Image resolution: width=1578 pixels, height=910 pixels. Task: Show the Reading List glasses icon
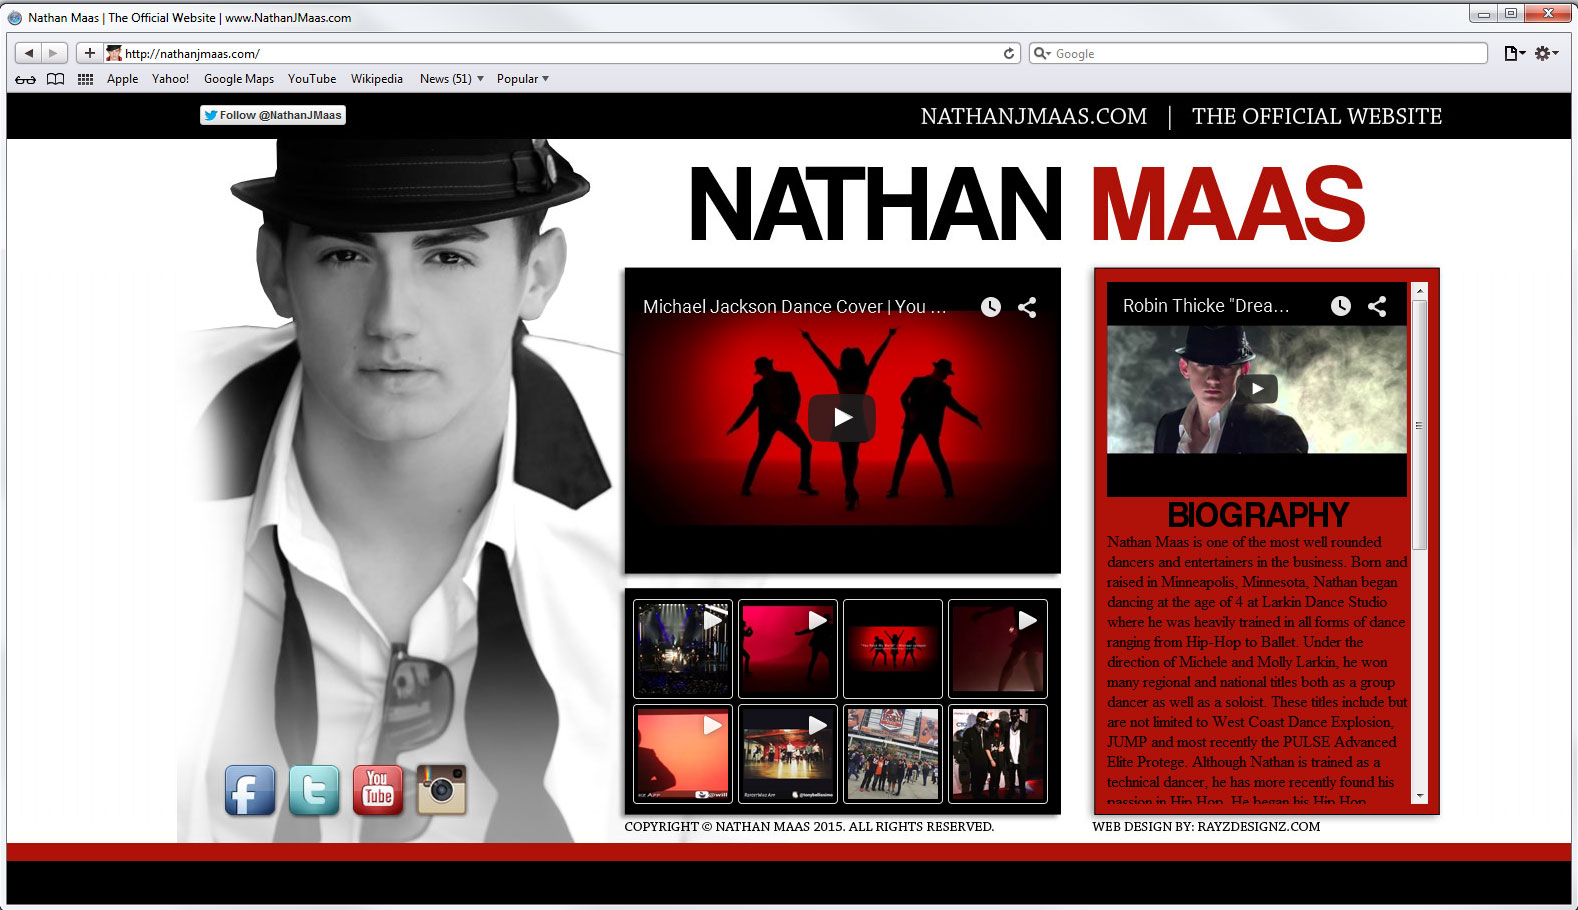click(25, 79)
